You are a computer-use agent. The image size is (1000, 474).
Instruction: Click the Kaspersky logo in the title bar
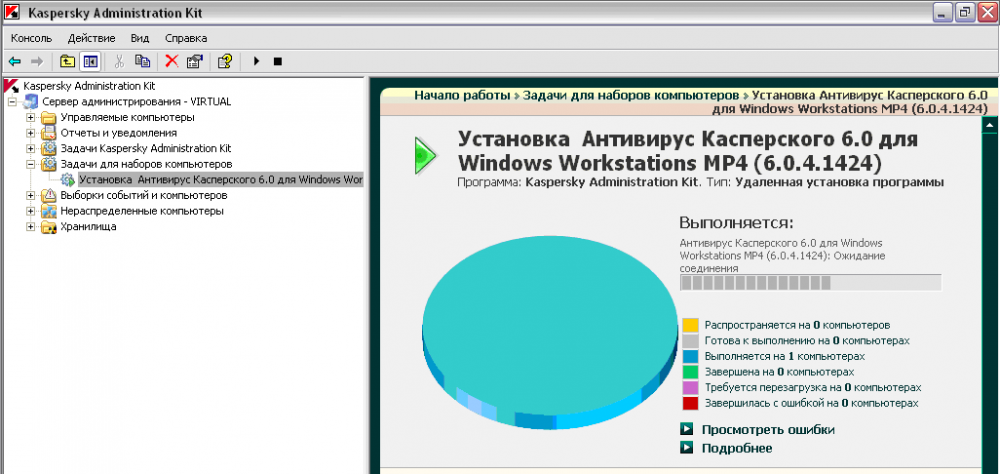point(11,12)
